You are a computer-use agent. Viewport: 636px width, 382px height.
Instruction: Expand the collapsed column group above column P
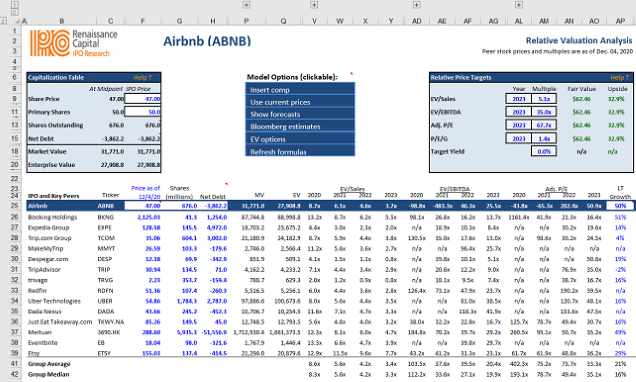click(x=246, y=5)
